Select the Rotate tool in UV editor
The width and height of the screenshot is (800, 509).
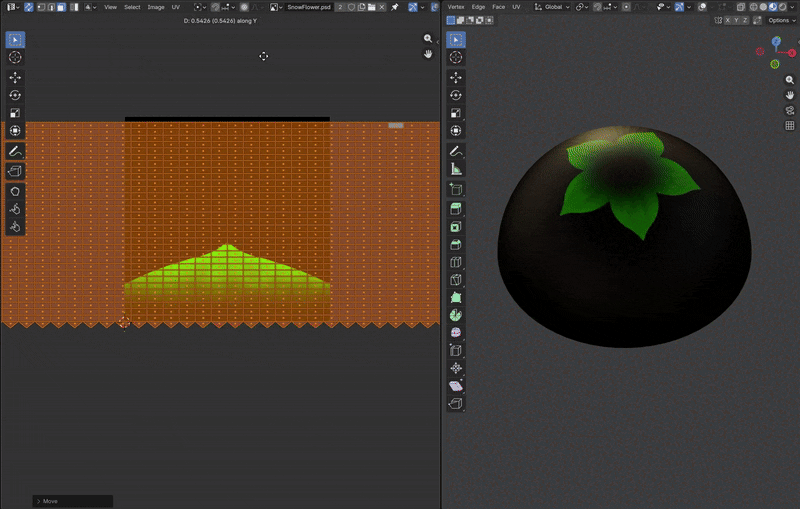pyautogui.click(x=15, y=95)
